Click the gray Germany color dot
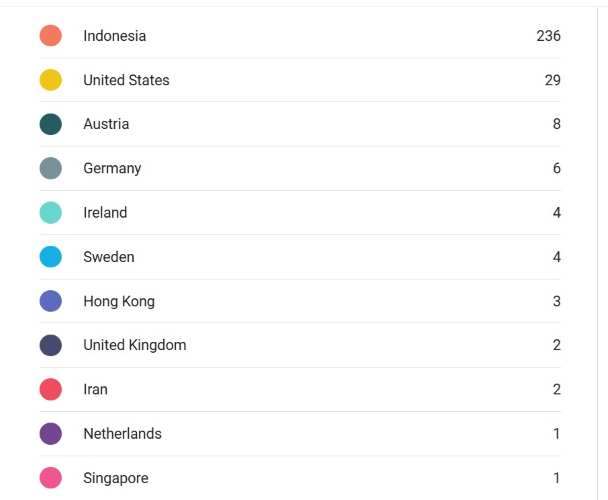The height and width of the screenshot is (500, 608). coord(50,168)
